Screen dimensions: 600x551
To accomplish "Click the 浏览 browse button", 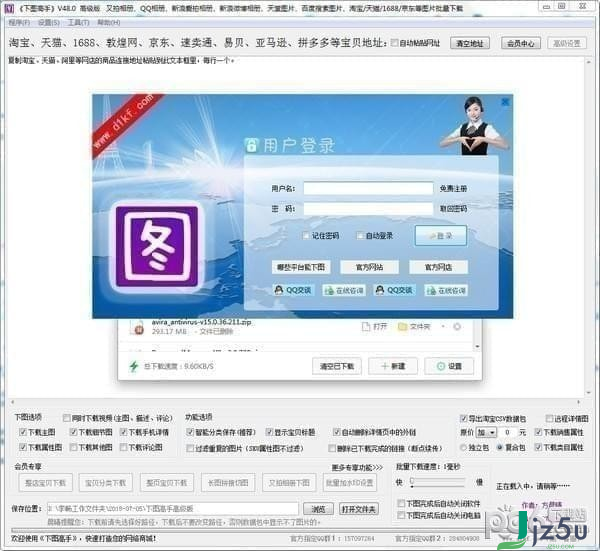I will (x=318, y=509).
